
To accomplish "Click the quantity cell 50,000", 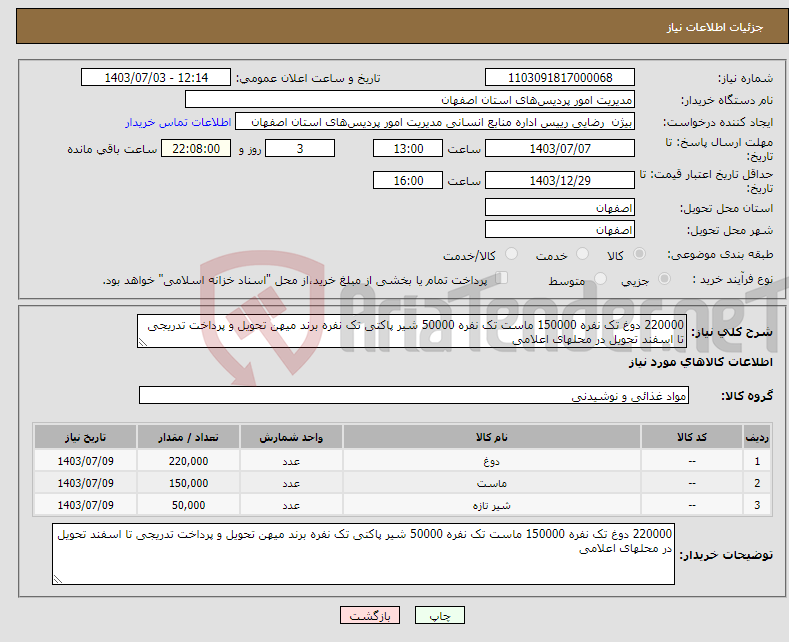I will pyautogui.click(x=188, y=505).
